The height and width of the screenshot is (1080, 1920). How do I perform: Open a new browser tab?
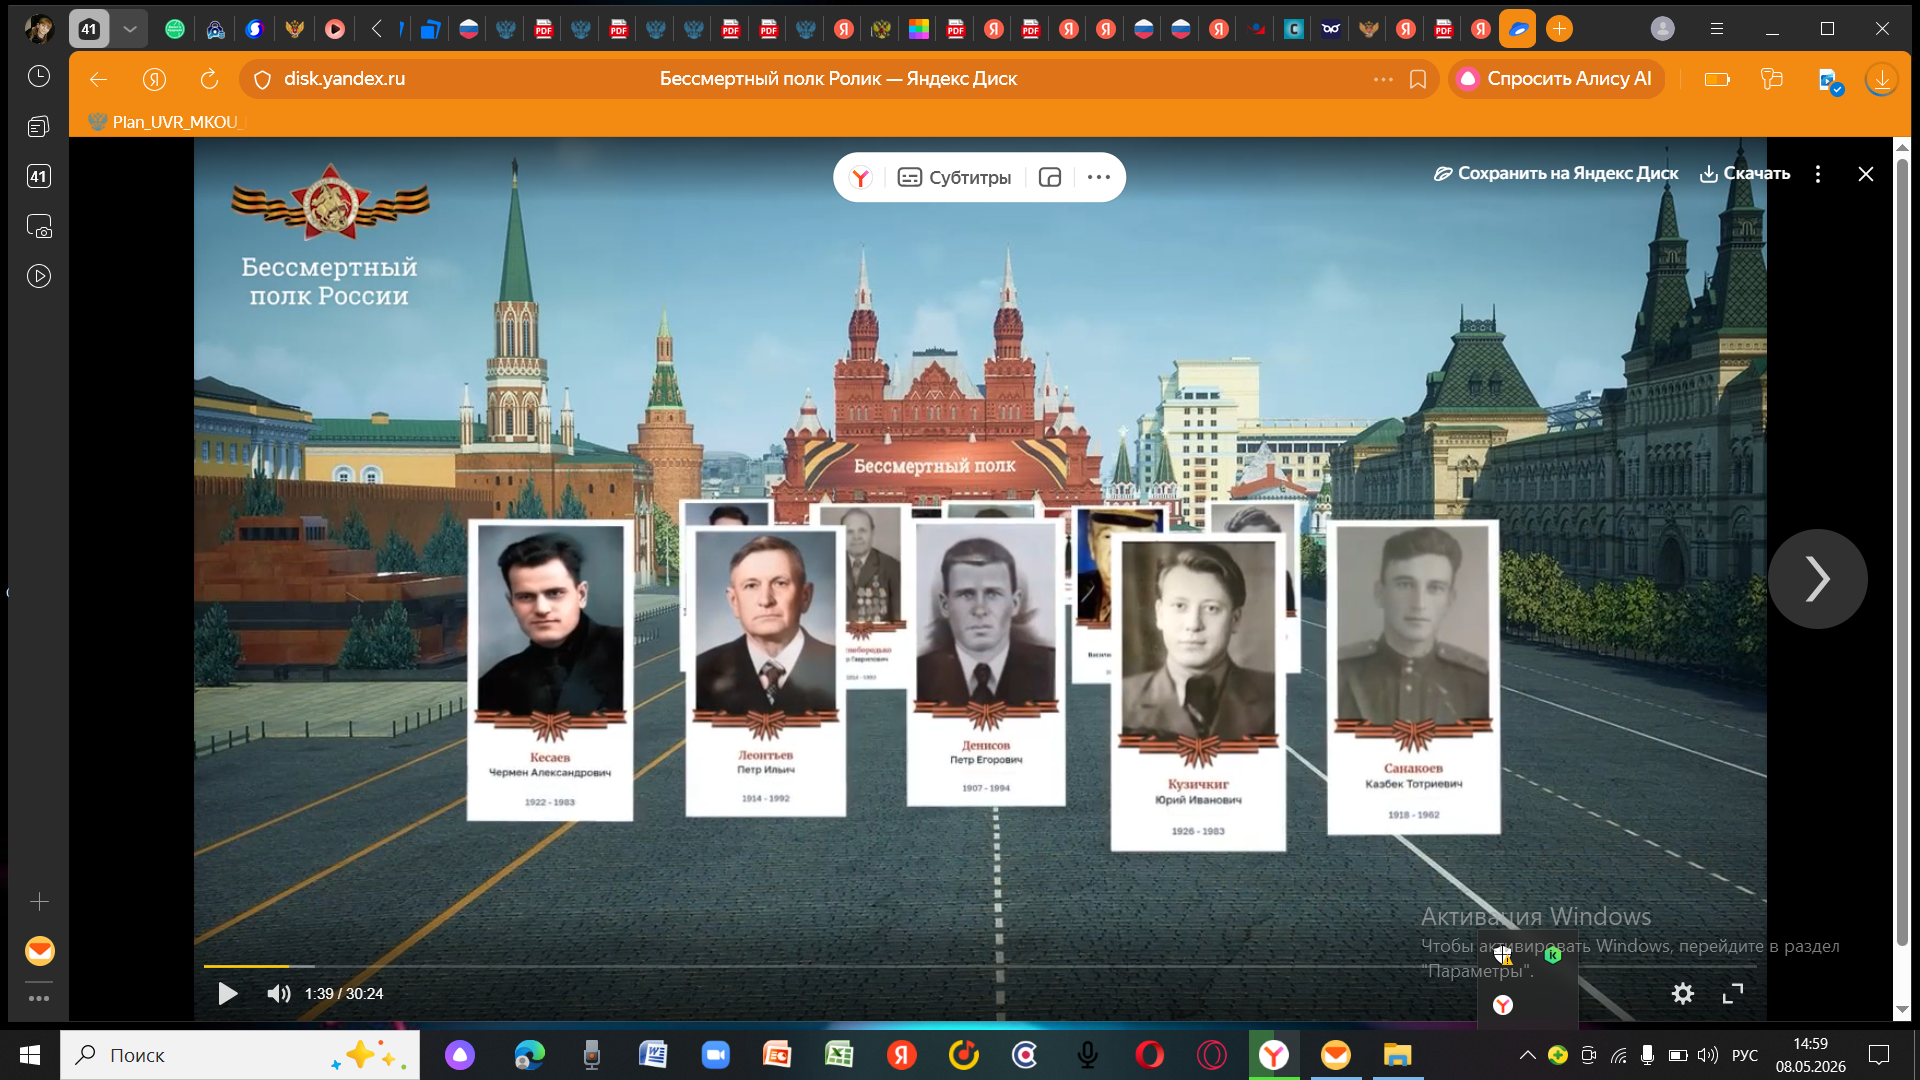pyautogui.click(x=1559, y=29)
